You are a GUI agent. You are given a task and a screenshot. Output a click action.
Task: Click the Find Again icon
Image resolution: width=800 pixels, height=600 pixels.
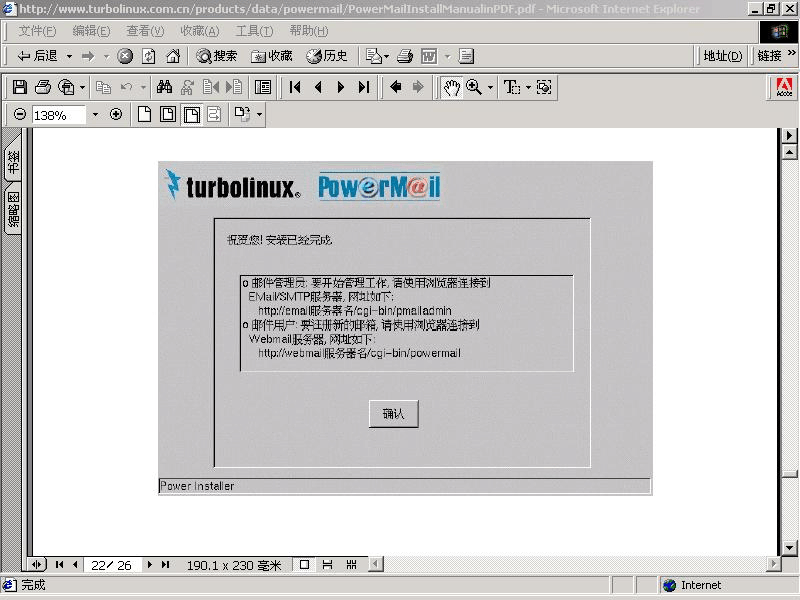[187, 87]
